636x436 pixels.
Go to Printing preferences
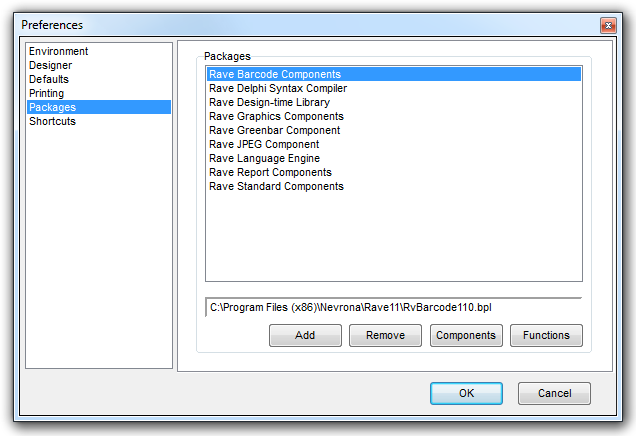[46, 93]
